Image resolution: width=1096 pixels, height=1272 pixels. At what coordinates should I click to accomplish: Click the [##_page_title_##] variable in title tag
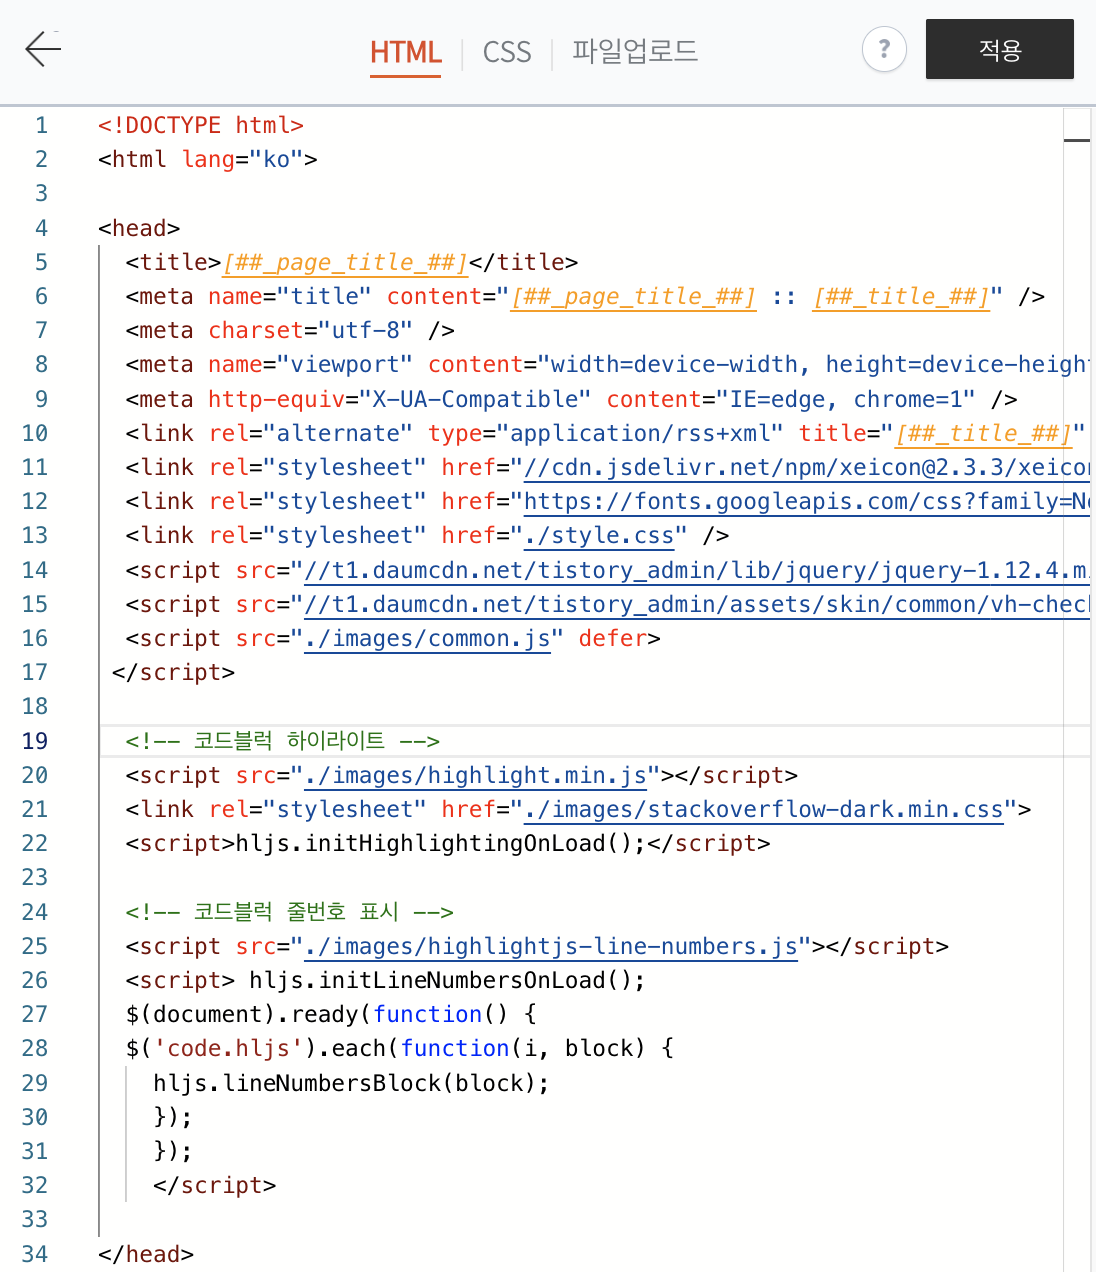pos(345,262)
